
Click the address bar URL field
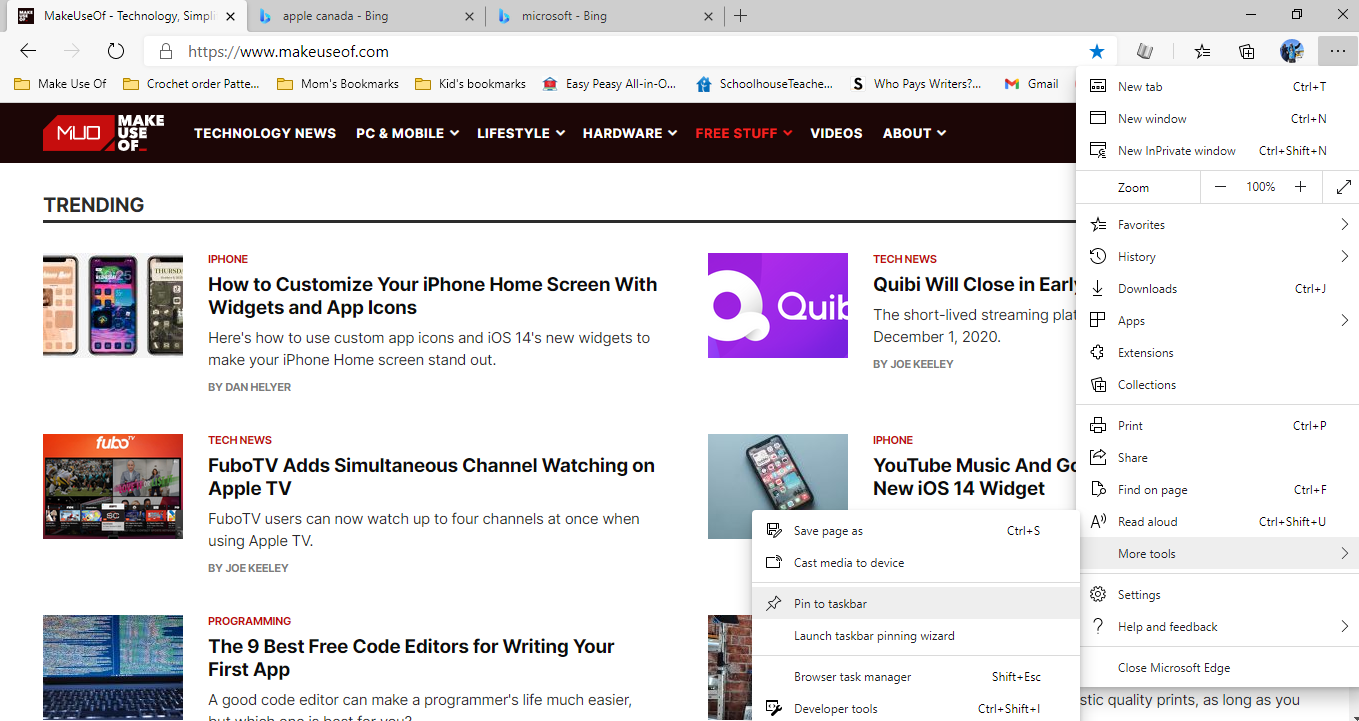(600, 51)
